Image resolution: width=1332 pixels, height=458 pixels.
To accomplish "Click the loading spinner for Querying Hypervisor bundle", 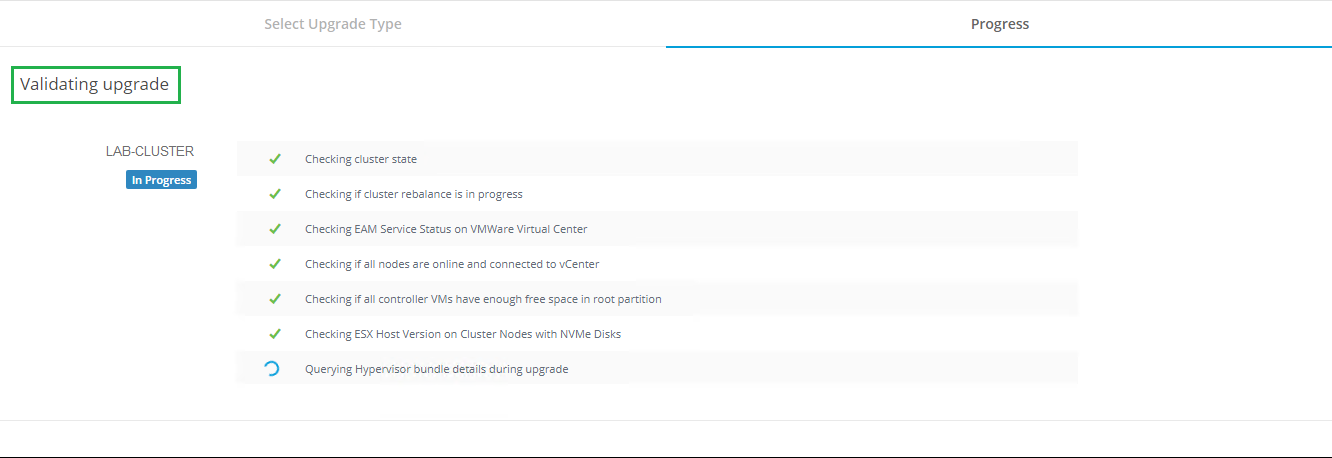I will [271, 369].
